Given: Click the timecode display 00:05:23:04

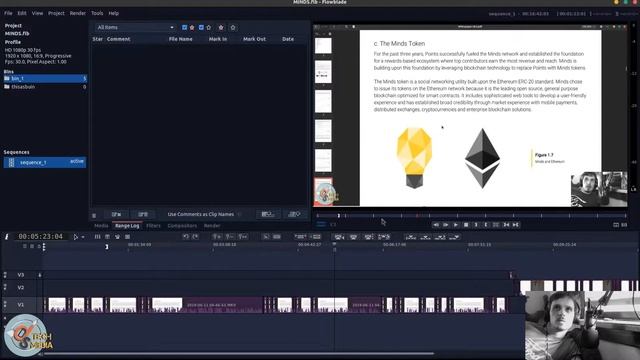Looking at the screenshot, I should coord(40,237).
